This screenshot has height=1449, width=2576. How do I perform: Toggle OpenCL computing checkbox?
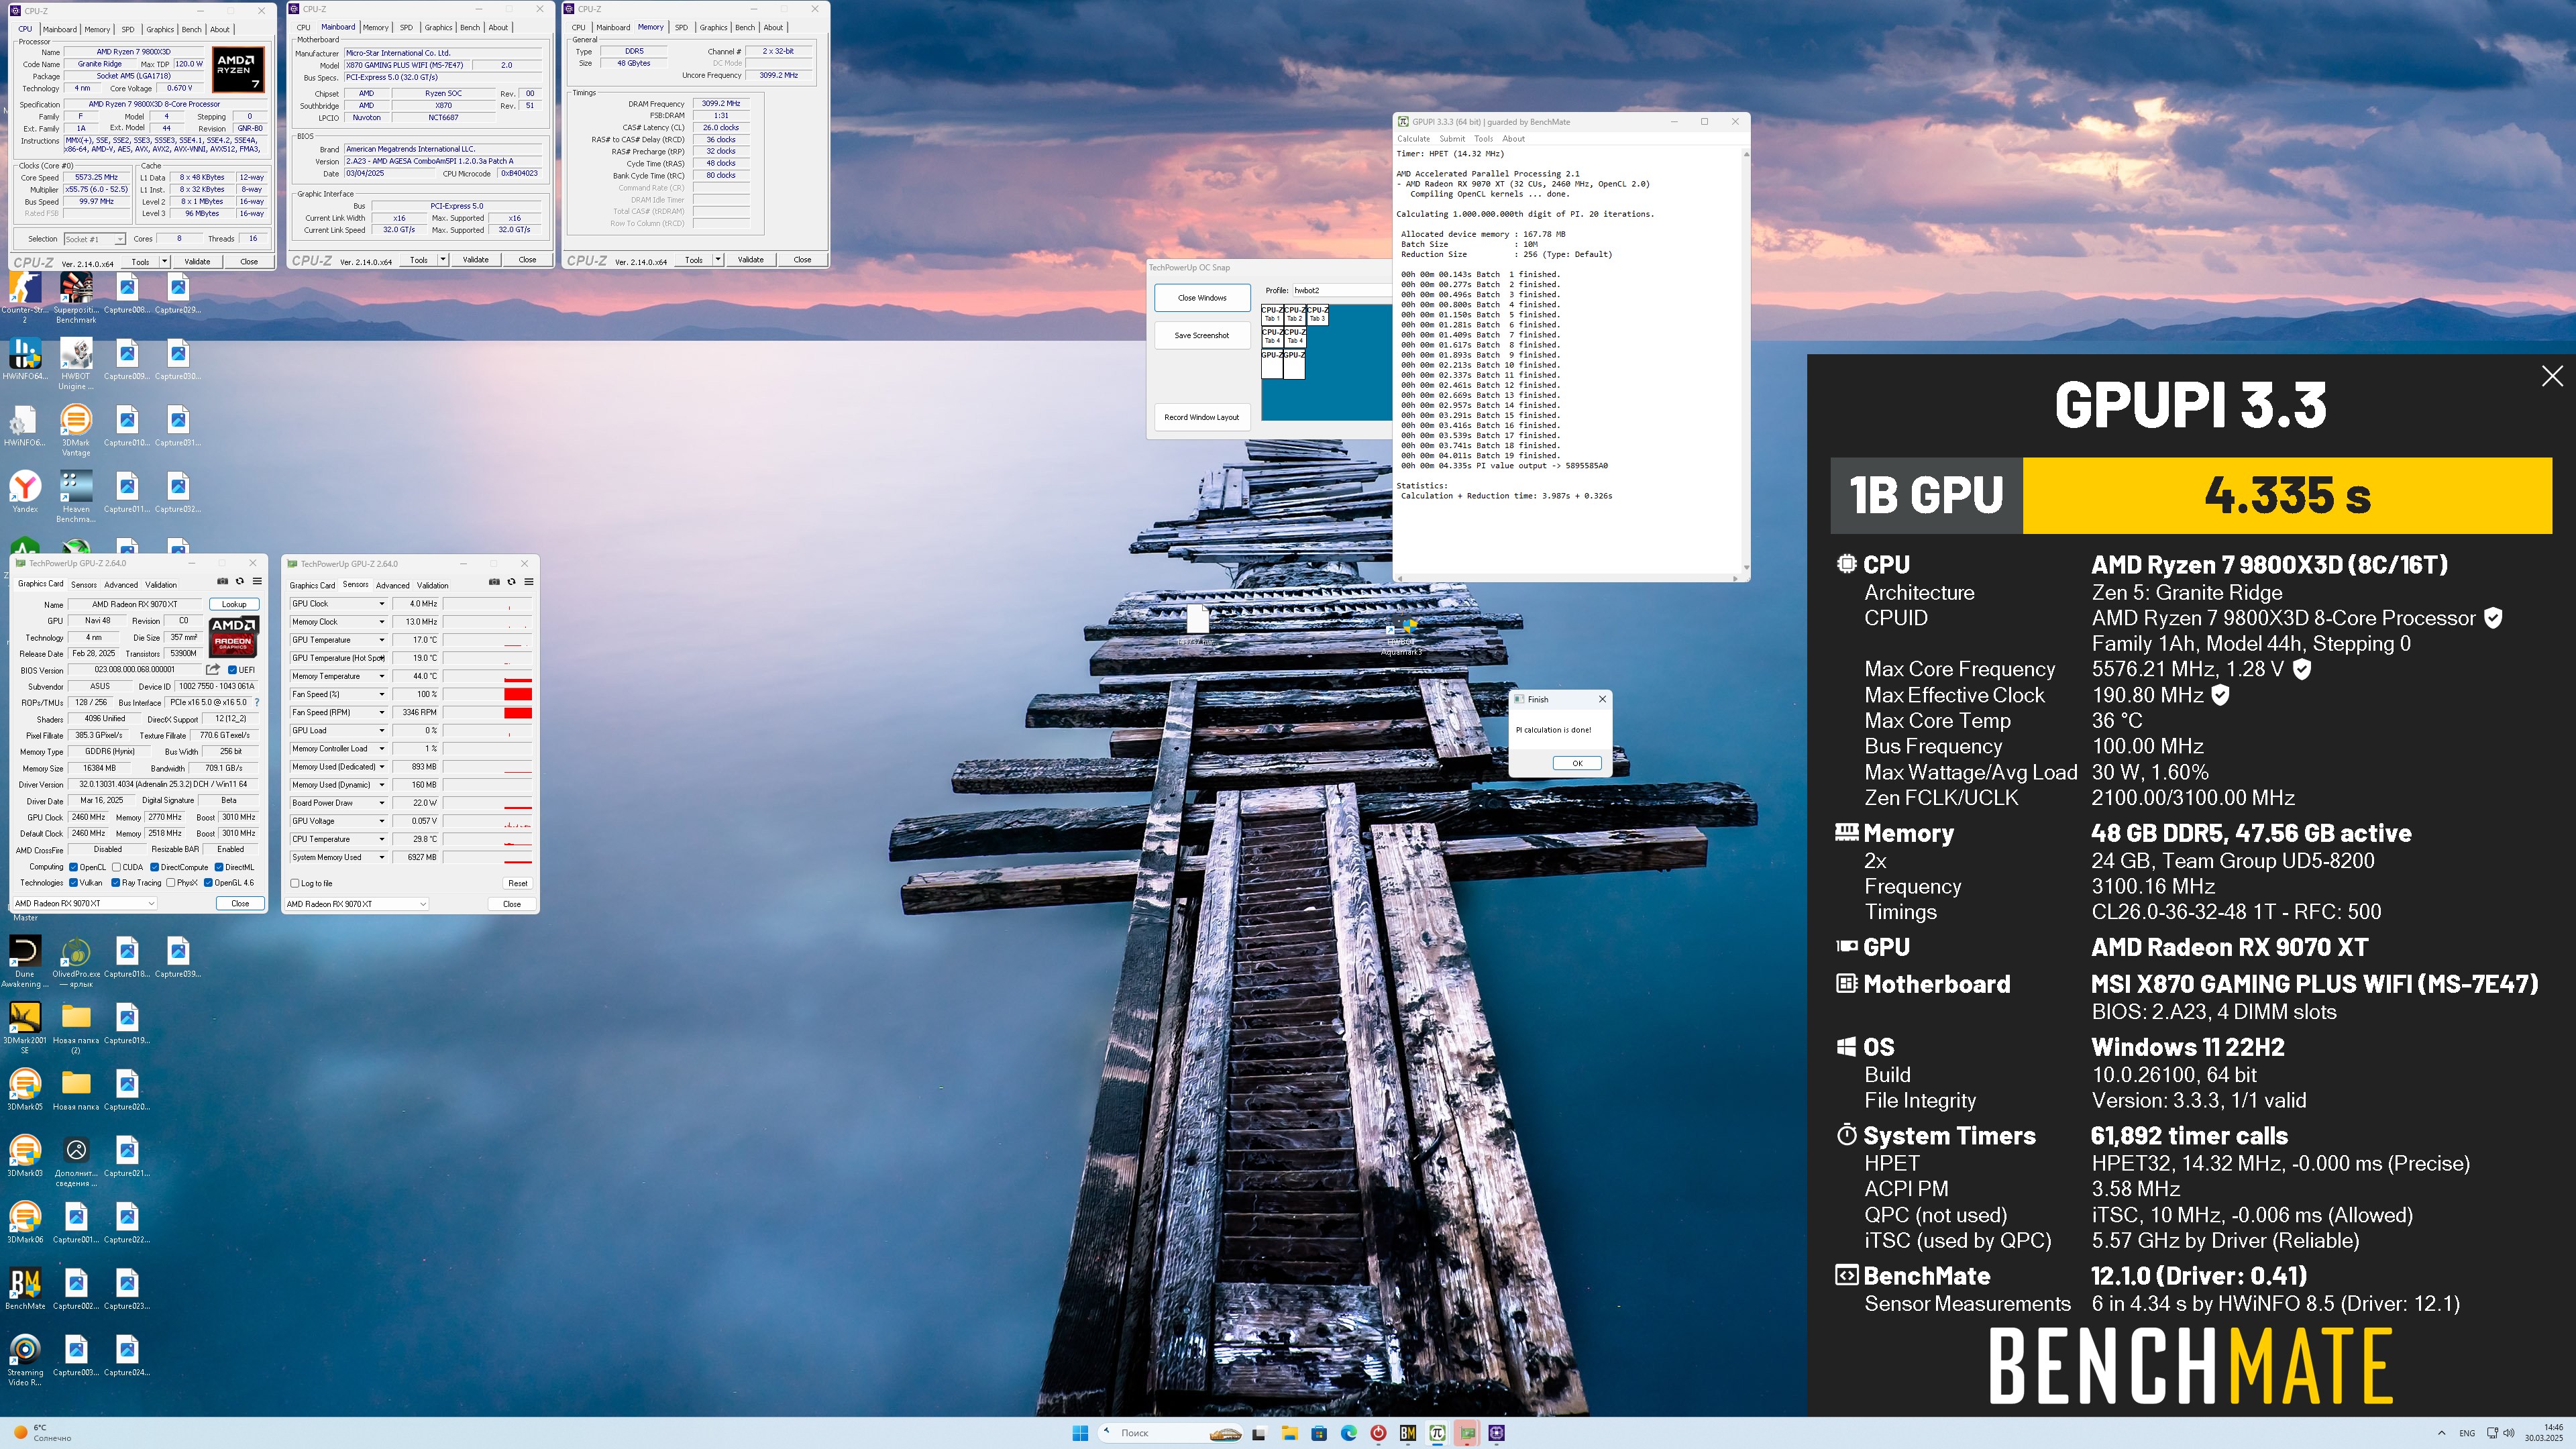tap(73, 867)
